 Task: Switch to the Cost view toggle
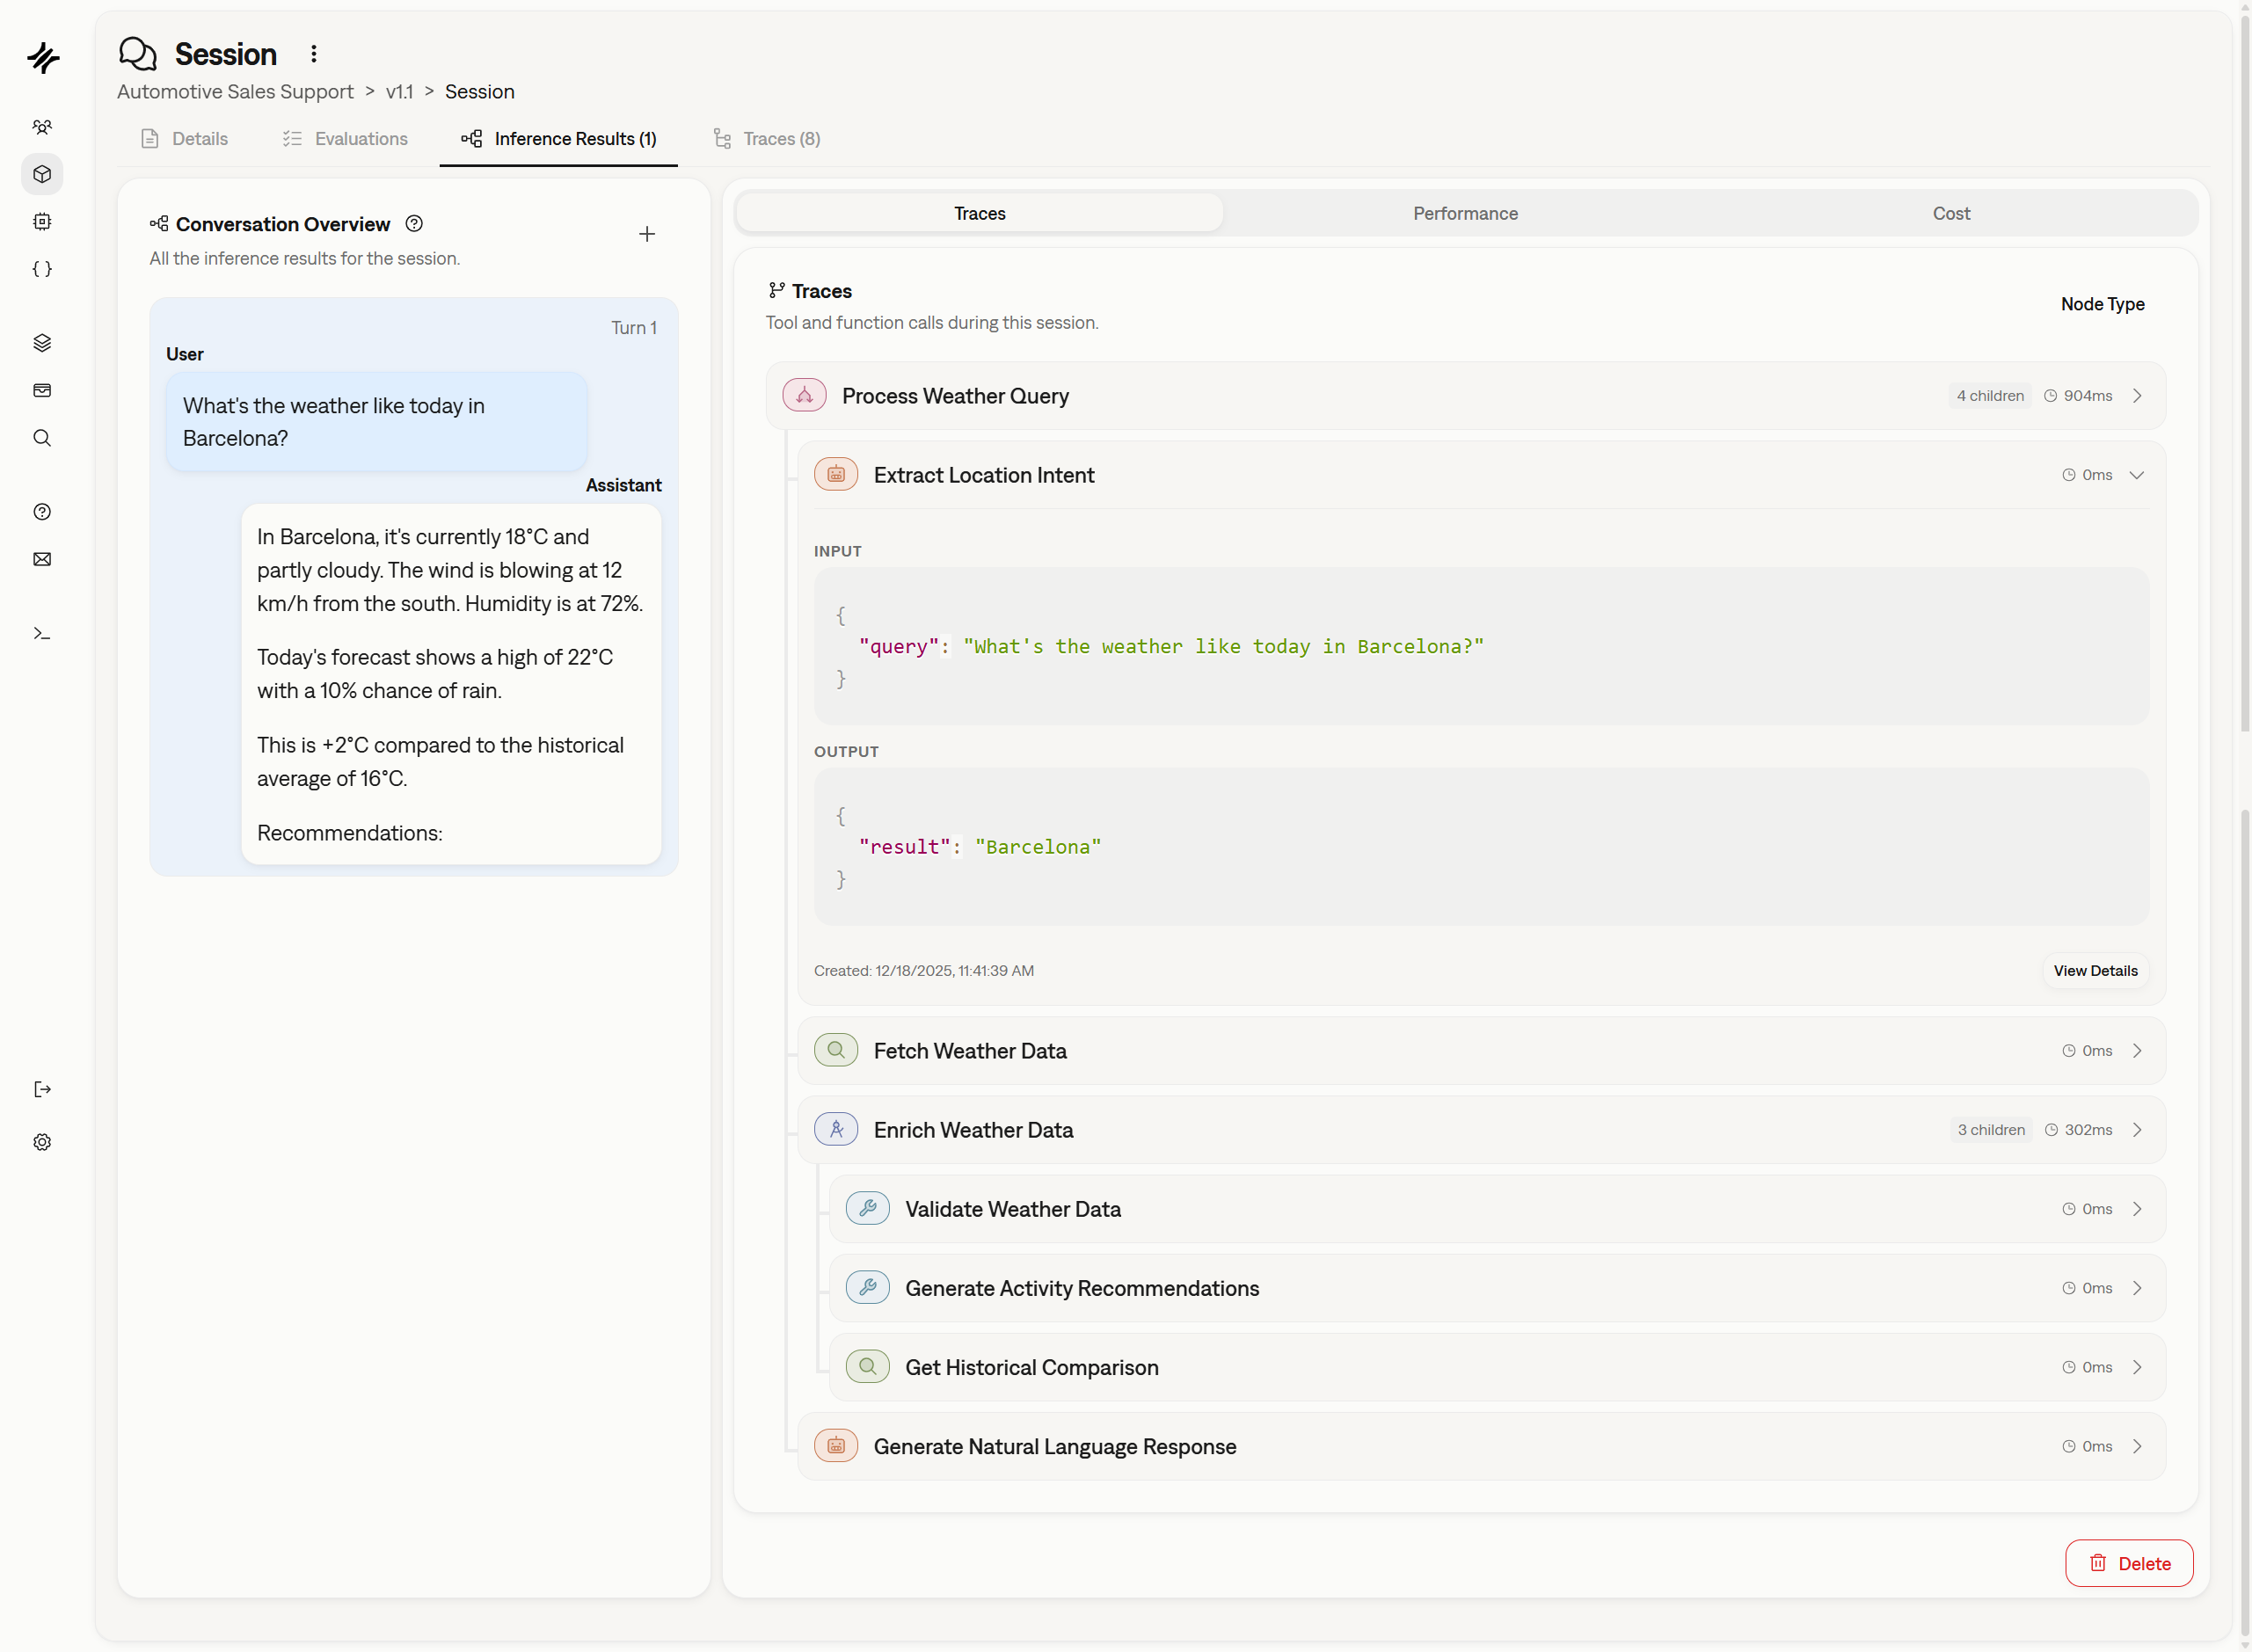coord(1950,213)
